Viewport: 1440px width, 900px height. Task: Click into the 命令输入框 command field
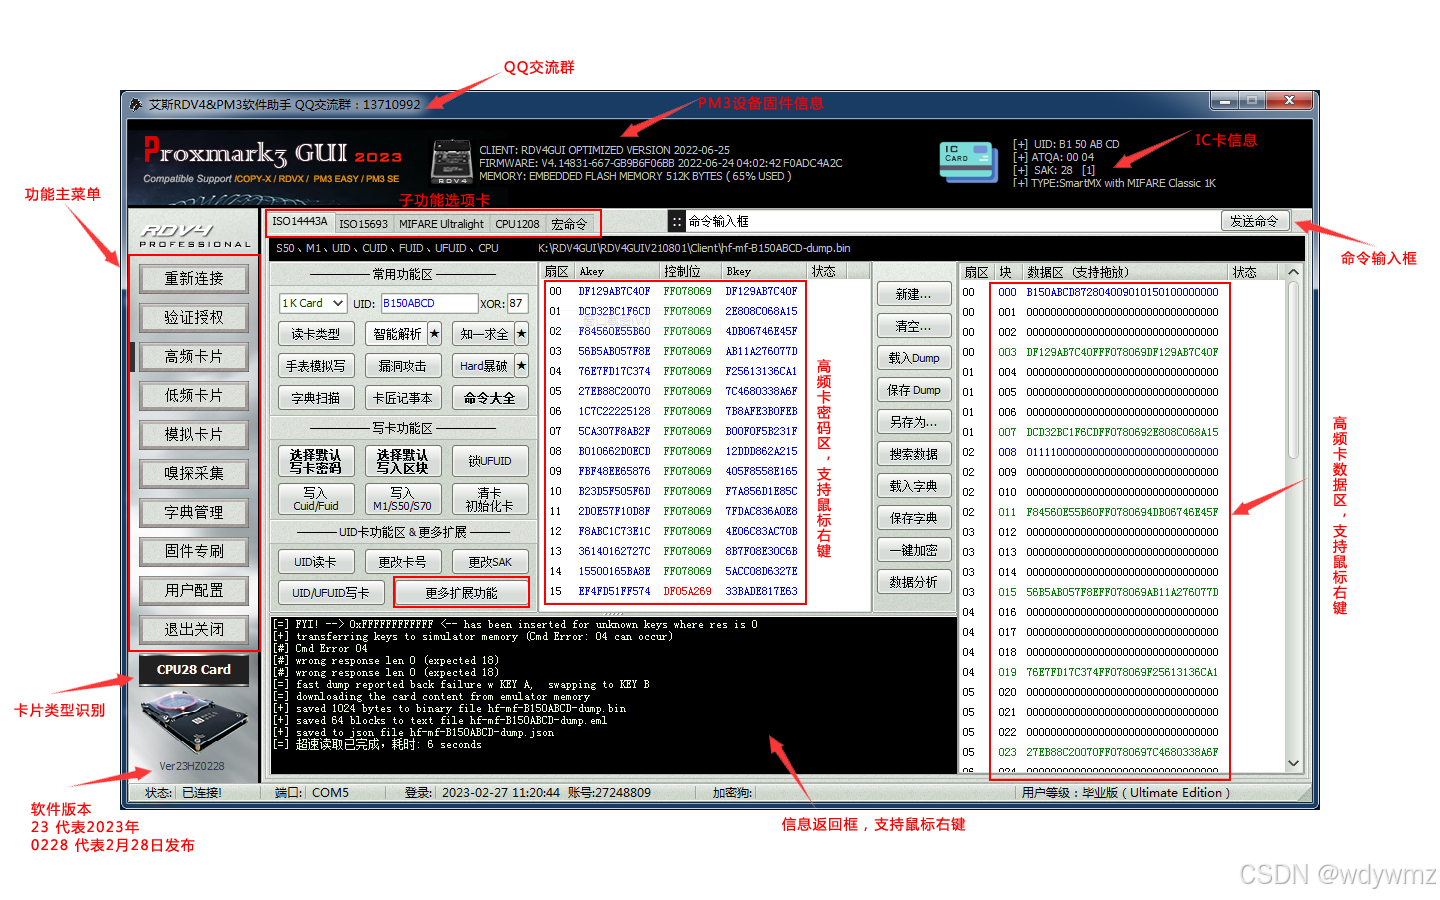(x=951, y=221)
